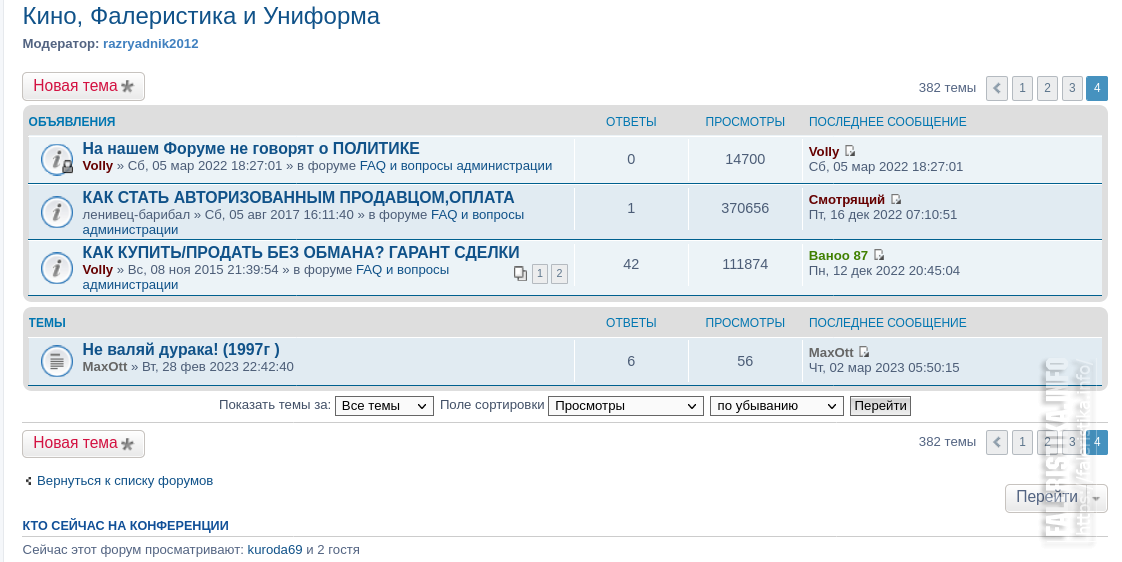Open topic Не валяй дурака! (1997г )
This screenshot has height=562, width=1122.
(x=181, y=349)
